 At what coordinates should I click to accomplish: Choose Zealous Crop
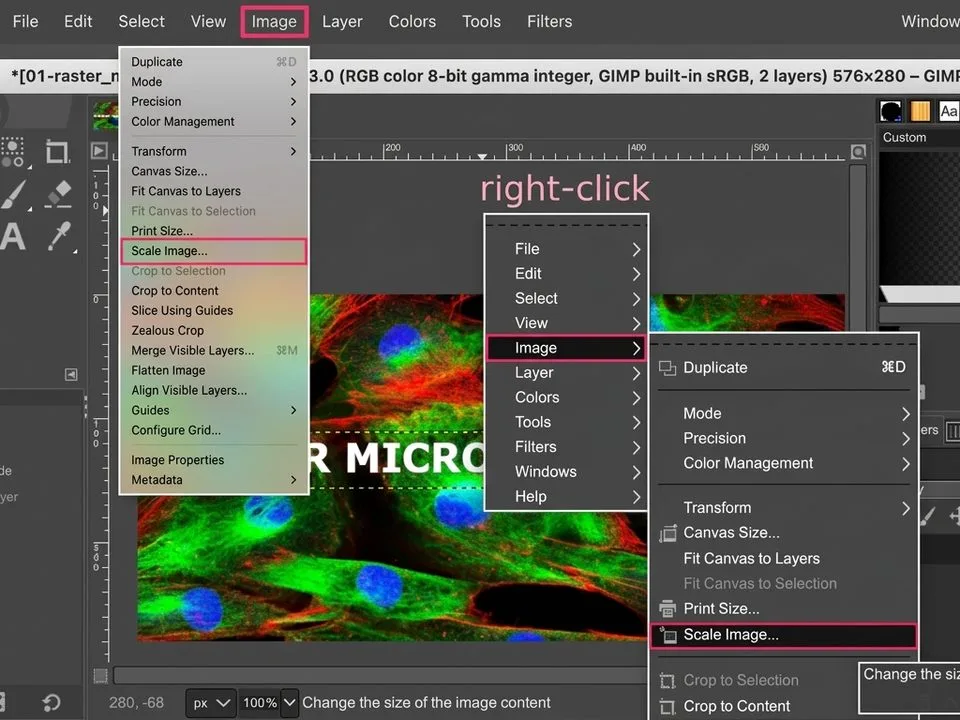point(214,331)
